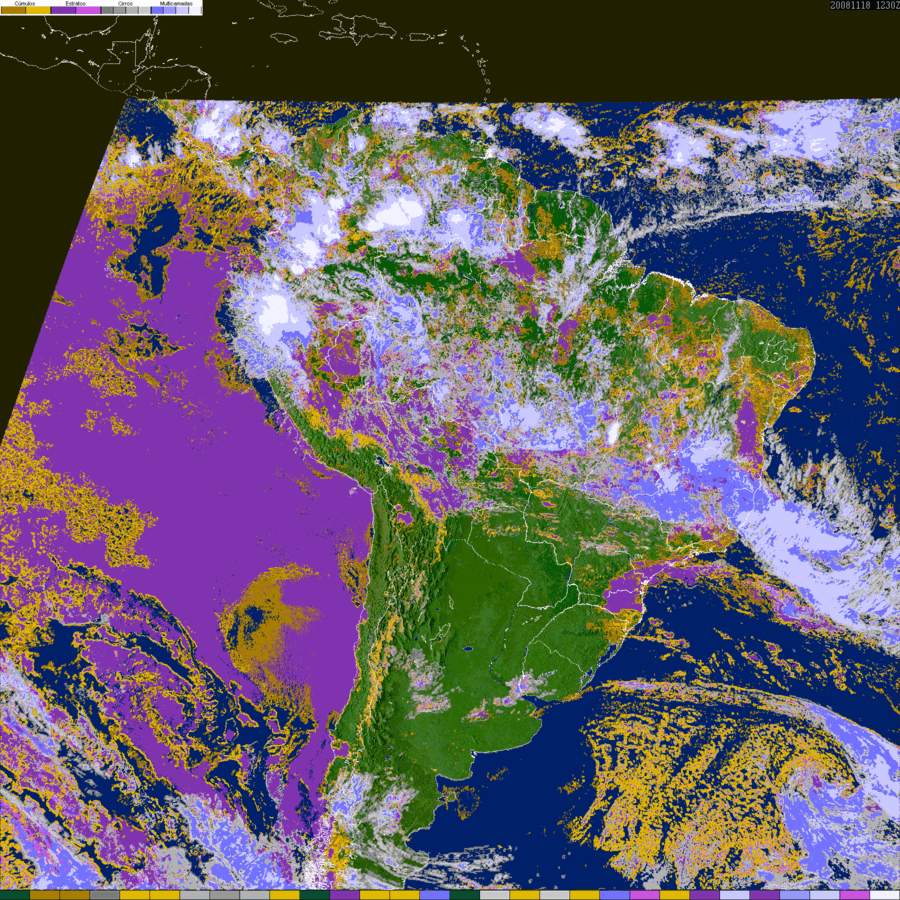This screenshot has width=900, height=900.
Task: Click the 'Multicamadas' legend label
Action: pyautogui.click(x=176, y=3)
